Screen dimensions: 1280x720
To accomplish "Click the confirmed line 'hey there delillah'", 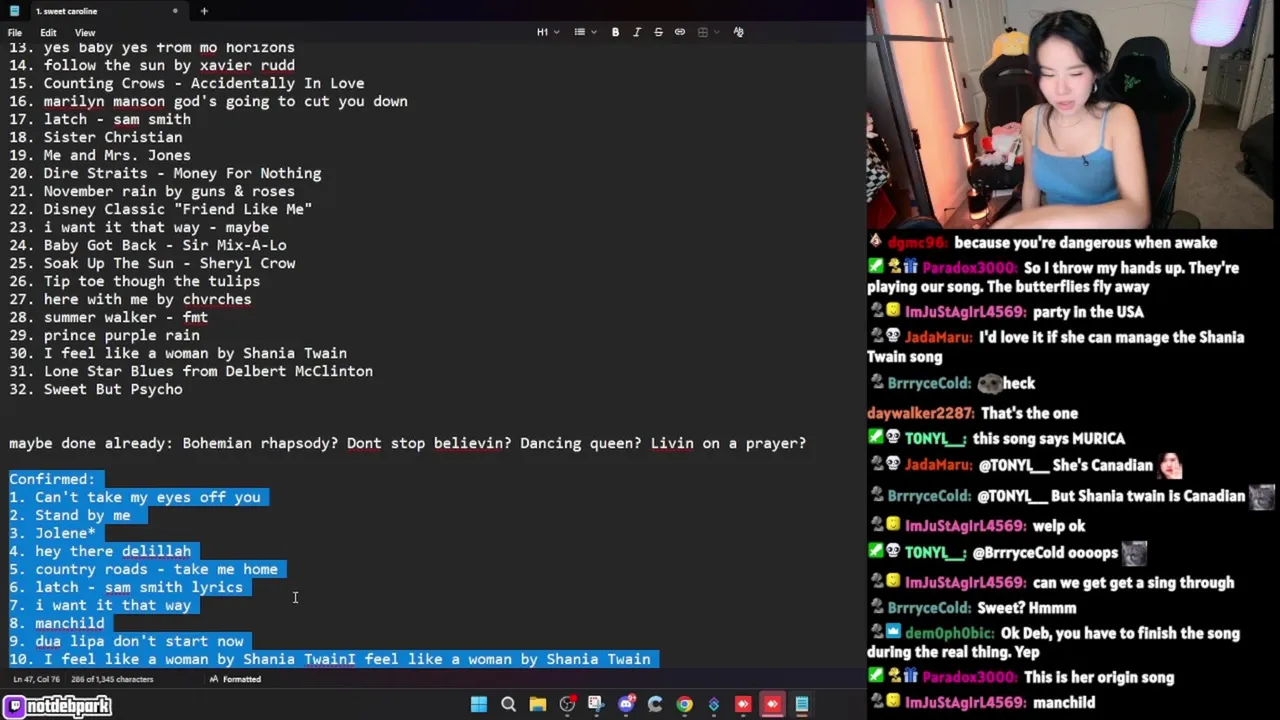I will click(x=113, y=551).
